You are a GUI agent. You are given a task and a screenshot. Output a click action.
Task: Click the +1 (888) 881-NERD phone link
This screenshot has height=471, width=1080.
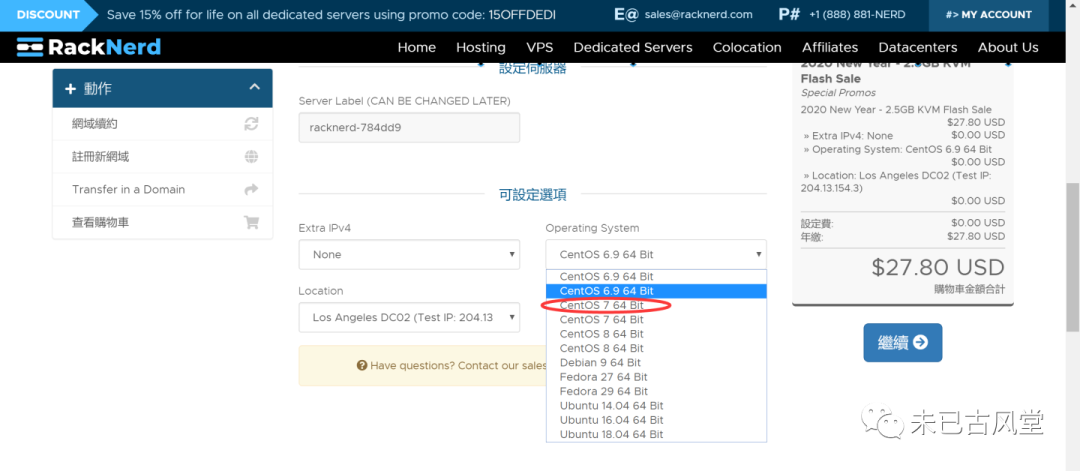pyautogui.click(x=858, y=14)
